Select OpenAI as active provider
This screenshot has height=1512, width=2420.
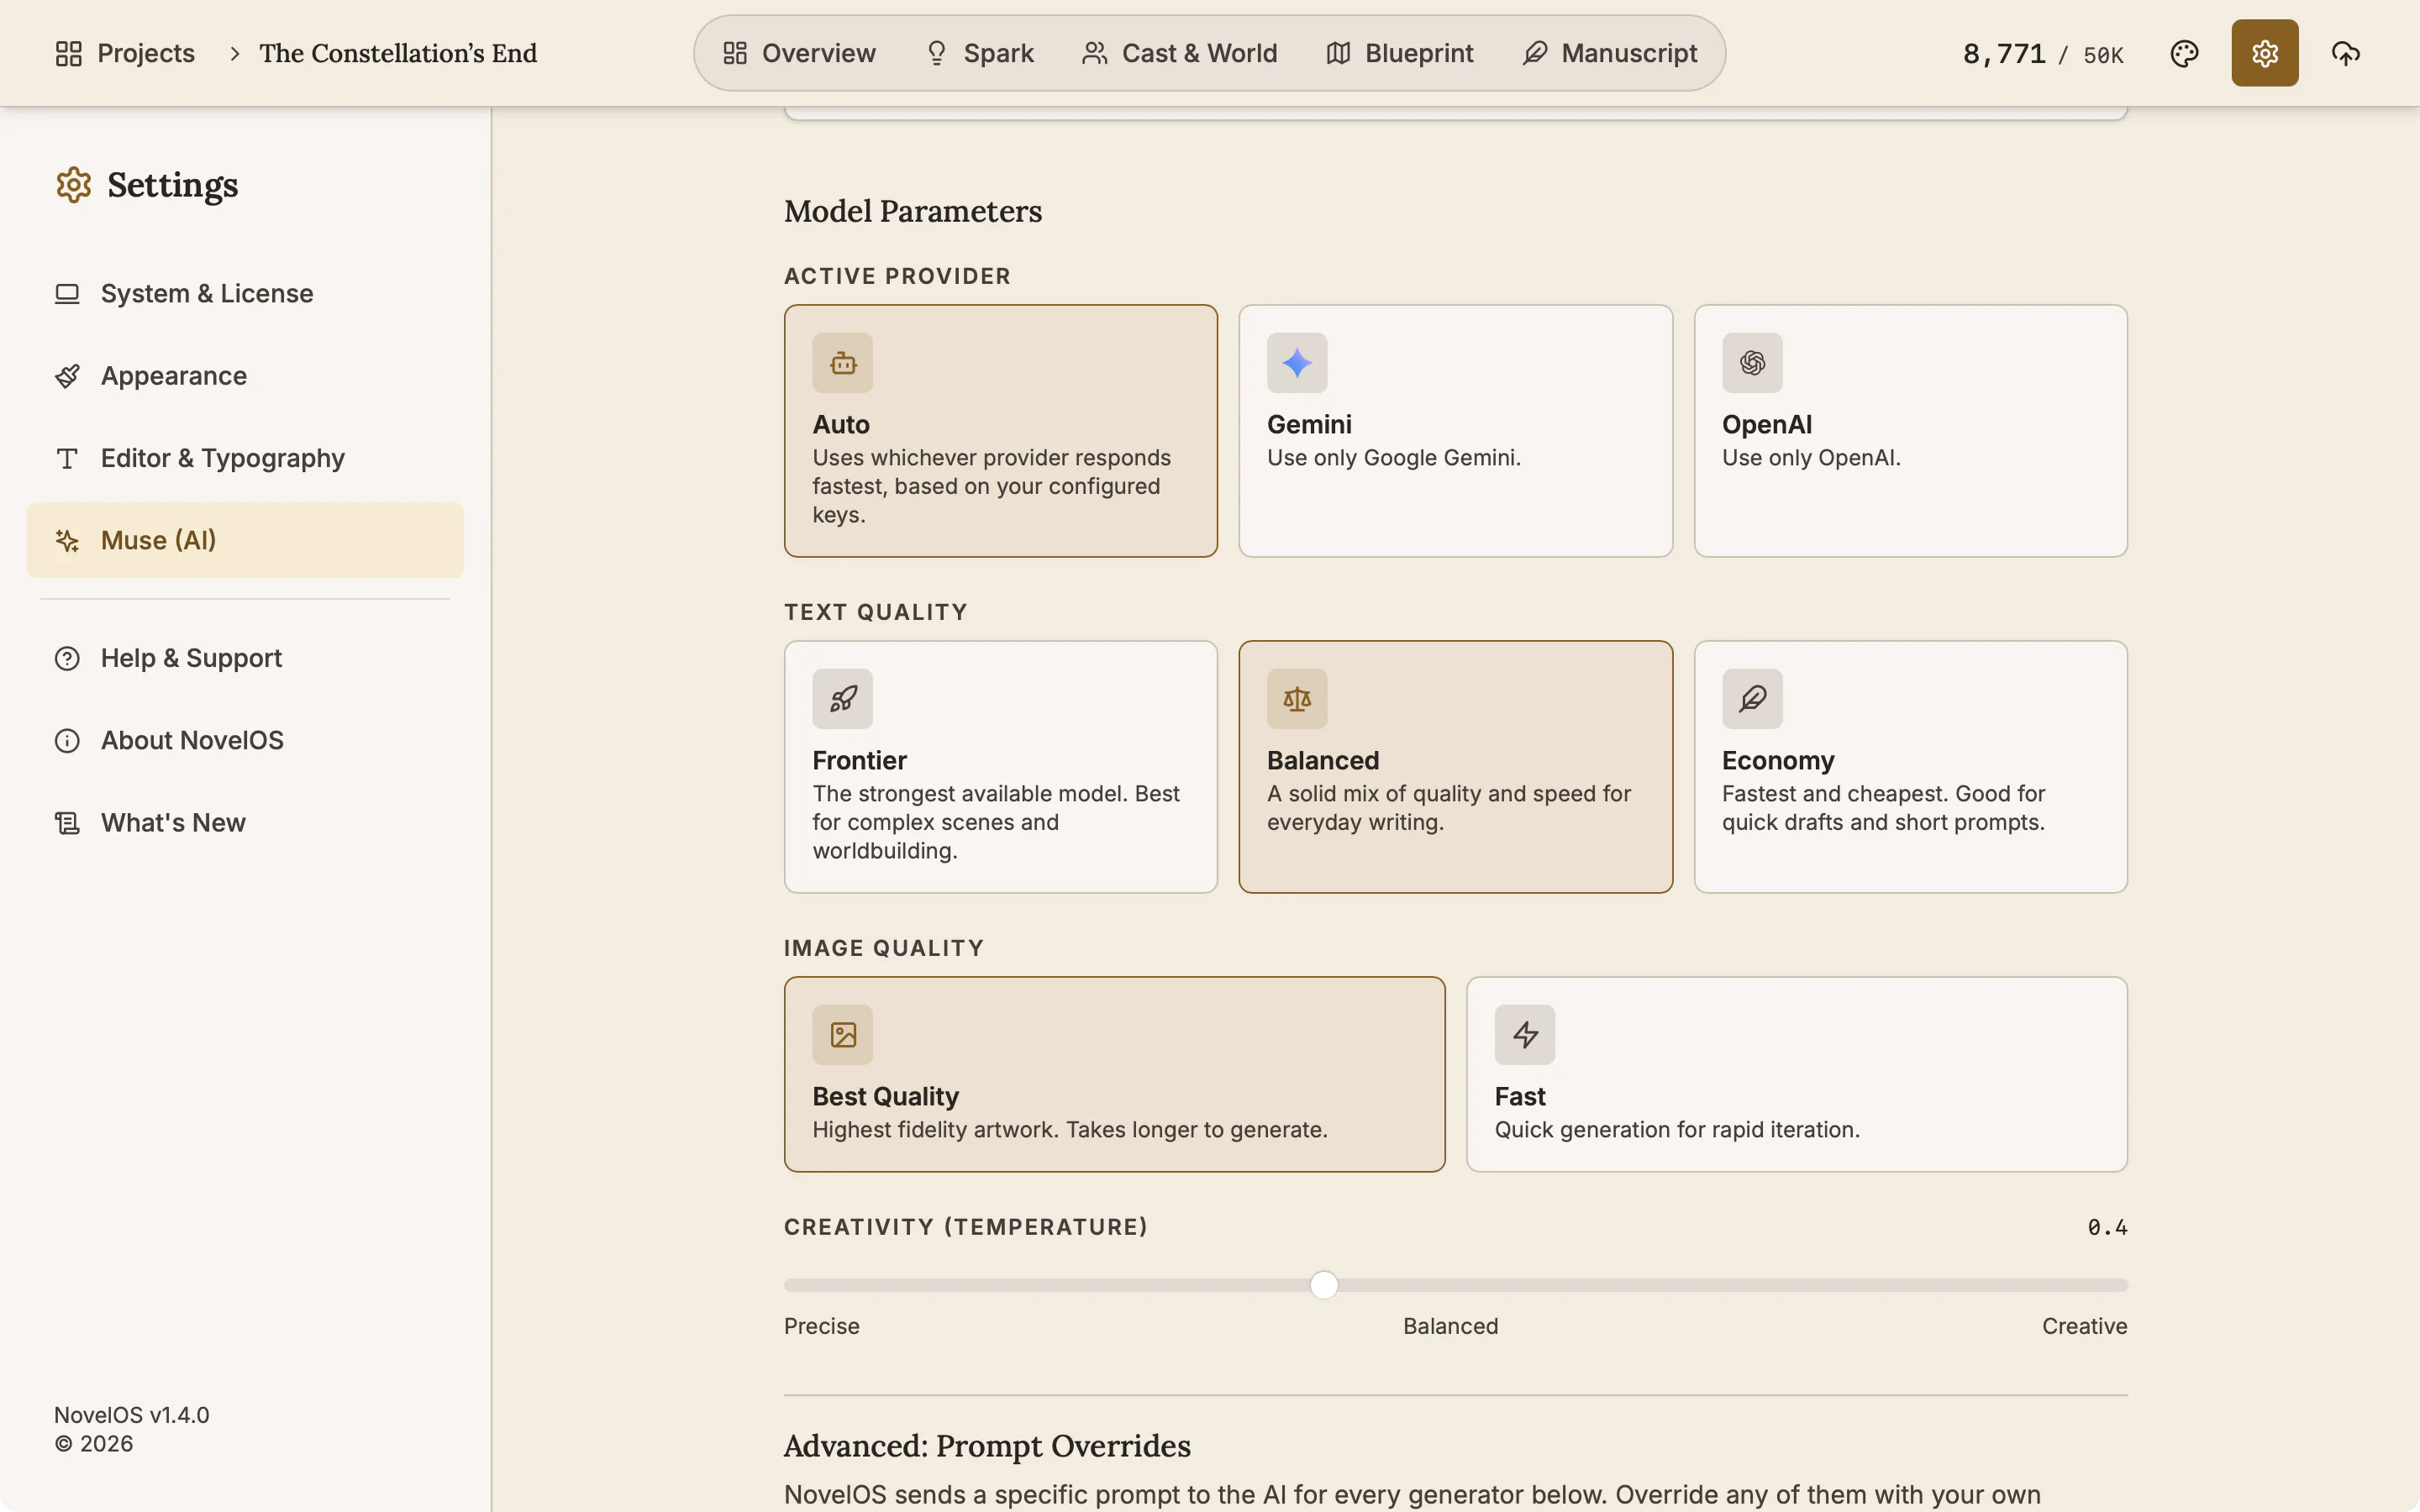(x=1910, y=431)
